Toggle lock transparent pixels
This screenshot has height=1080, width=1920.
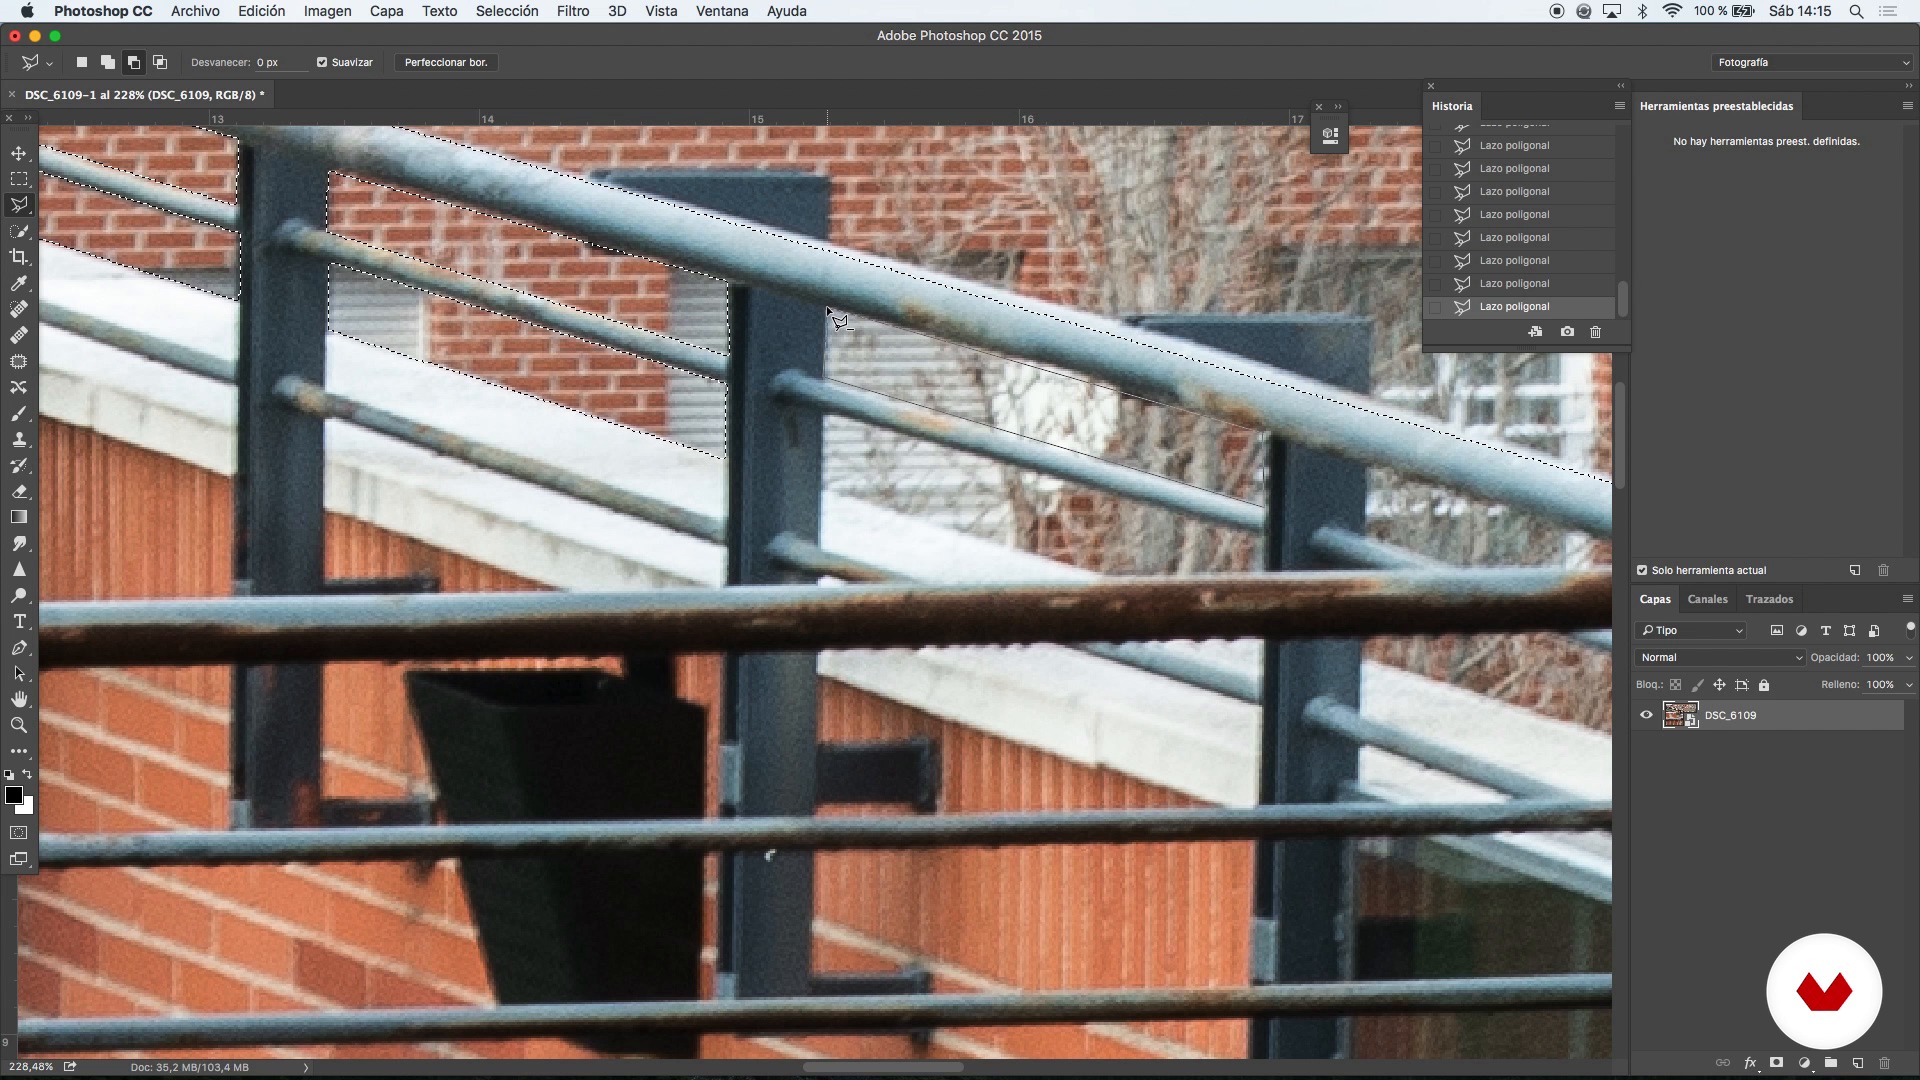tap(1676, 685)
